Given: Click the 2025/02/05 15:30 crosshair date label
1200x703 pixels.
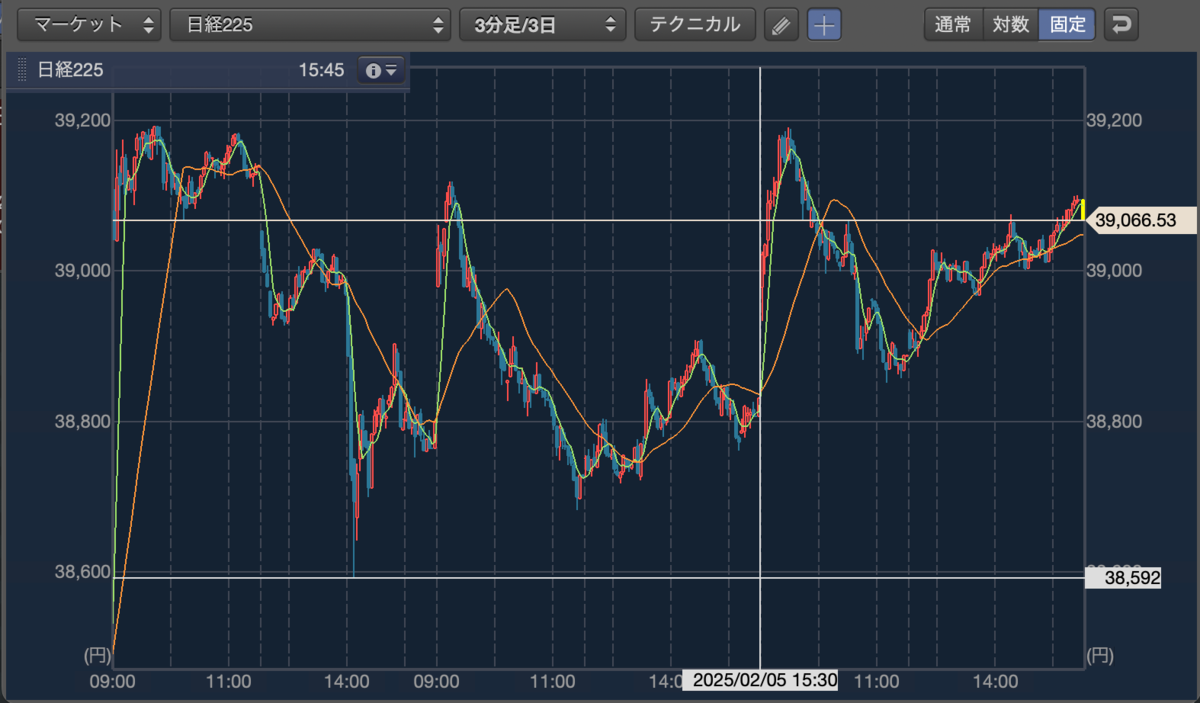Looking at the screenshot, I should 760,681.
